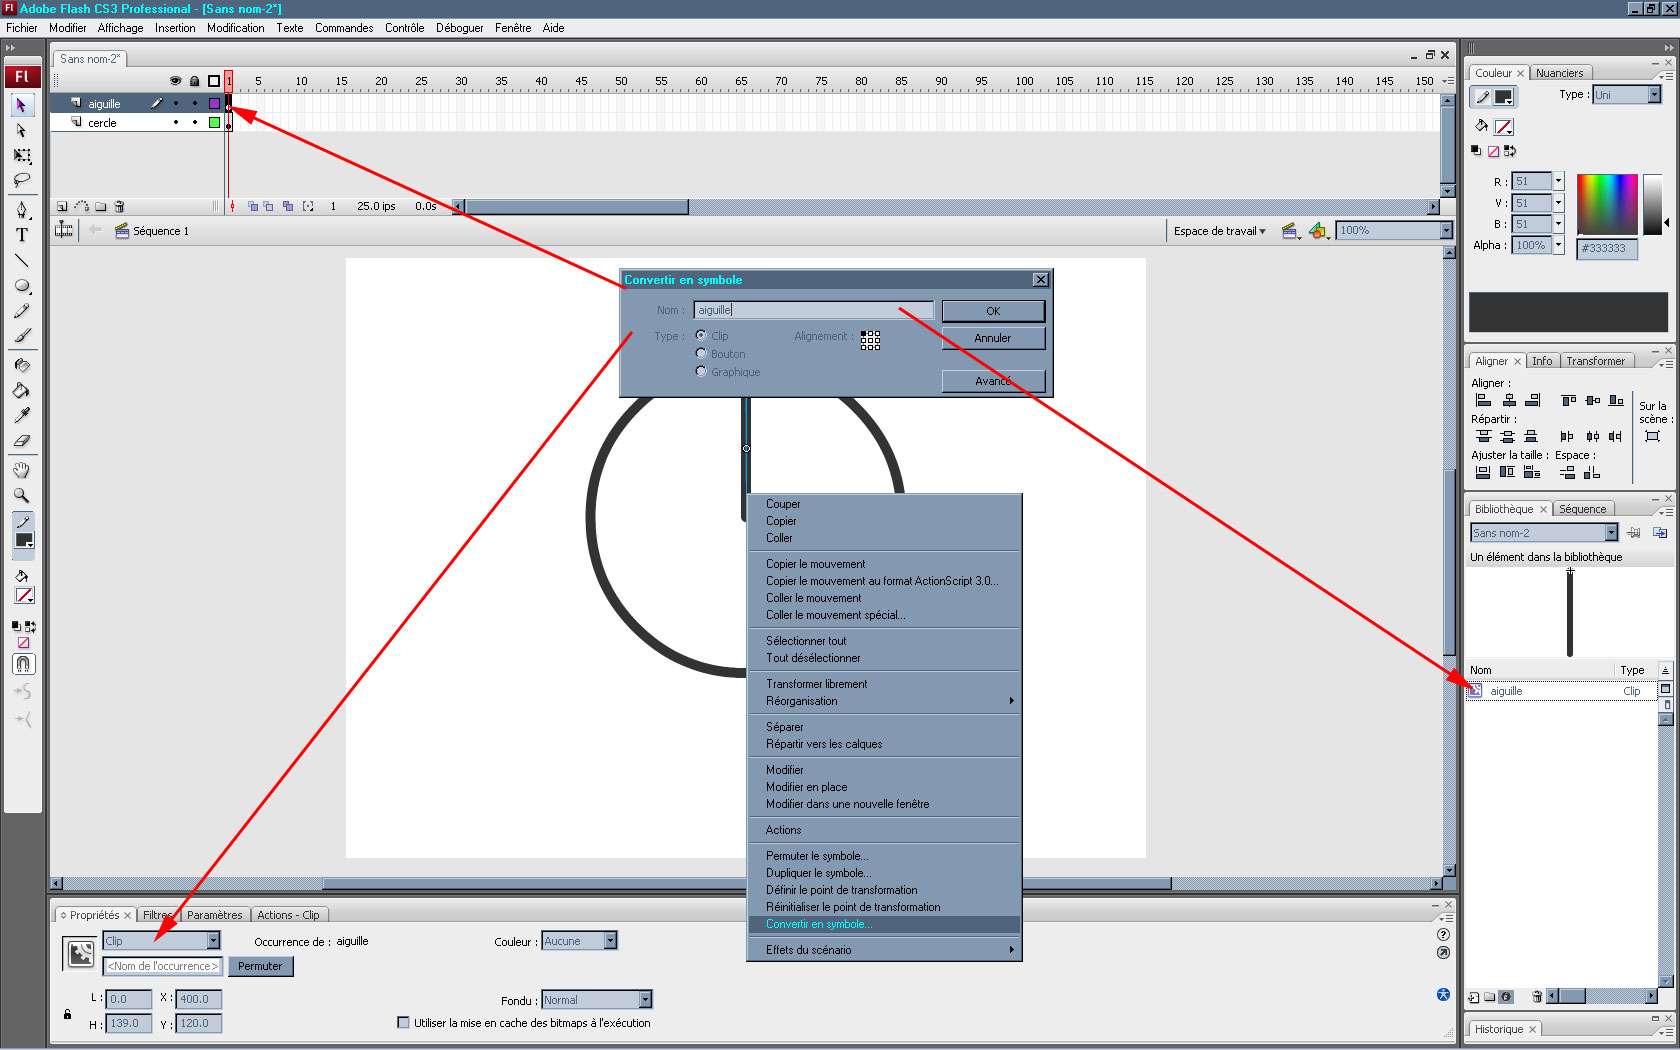Open help icon in Properties panel
The width and height of the screenshot is (1680, 1050).
1443,934
